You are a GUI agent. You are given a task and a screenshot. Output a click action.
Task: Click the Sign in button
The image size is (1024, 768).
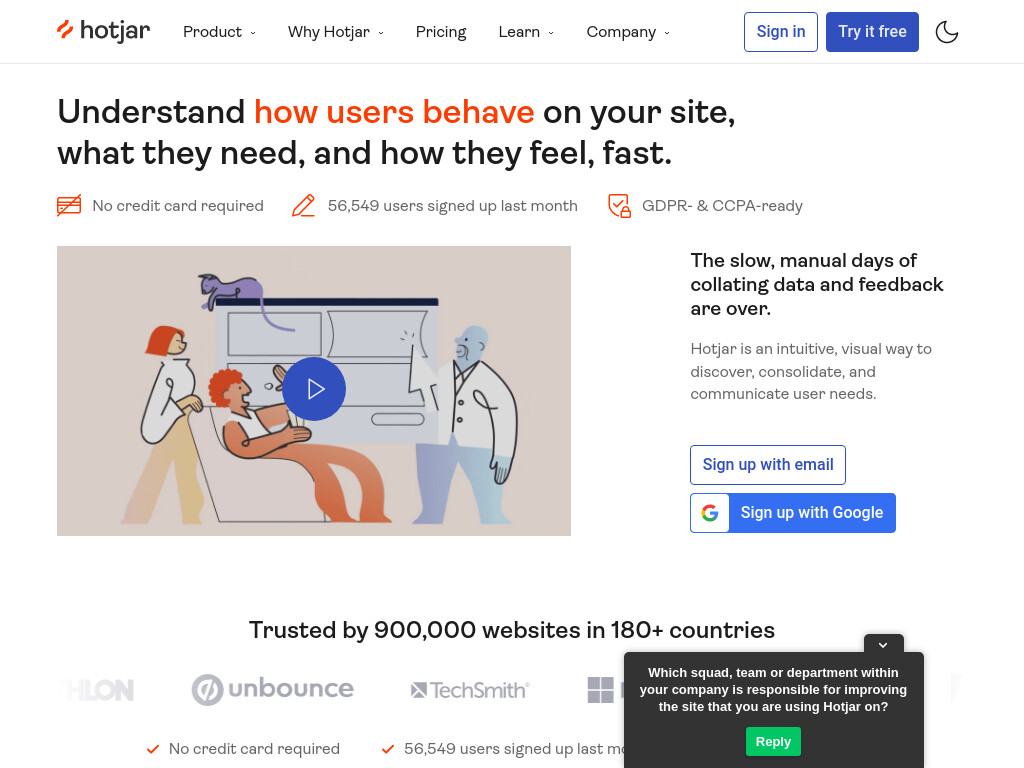tap(780, 32)
